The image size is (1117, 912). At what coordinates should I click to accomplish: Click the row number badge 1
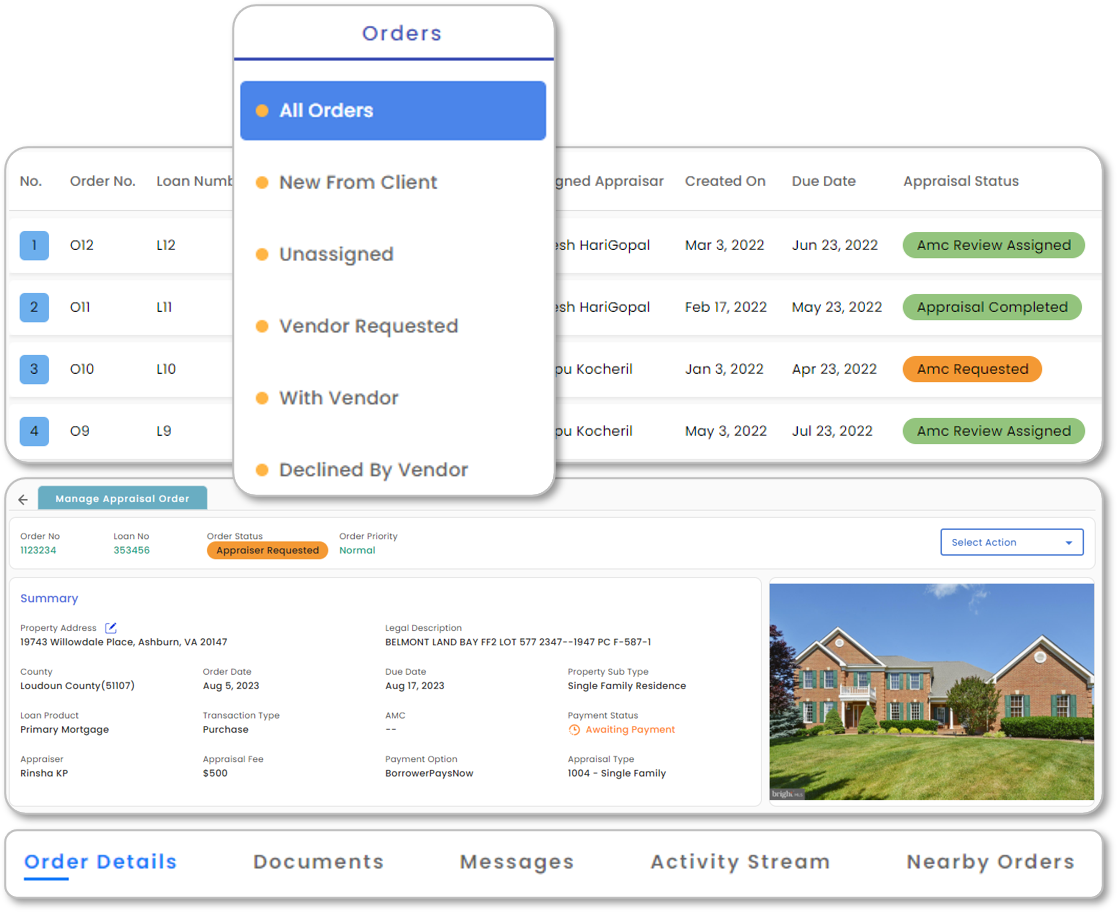(33, 245)
